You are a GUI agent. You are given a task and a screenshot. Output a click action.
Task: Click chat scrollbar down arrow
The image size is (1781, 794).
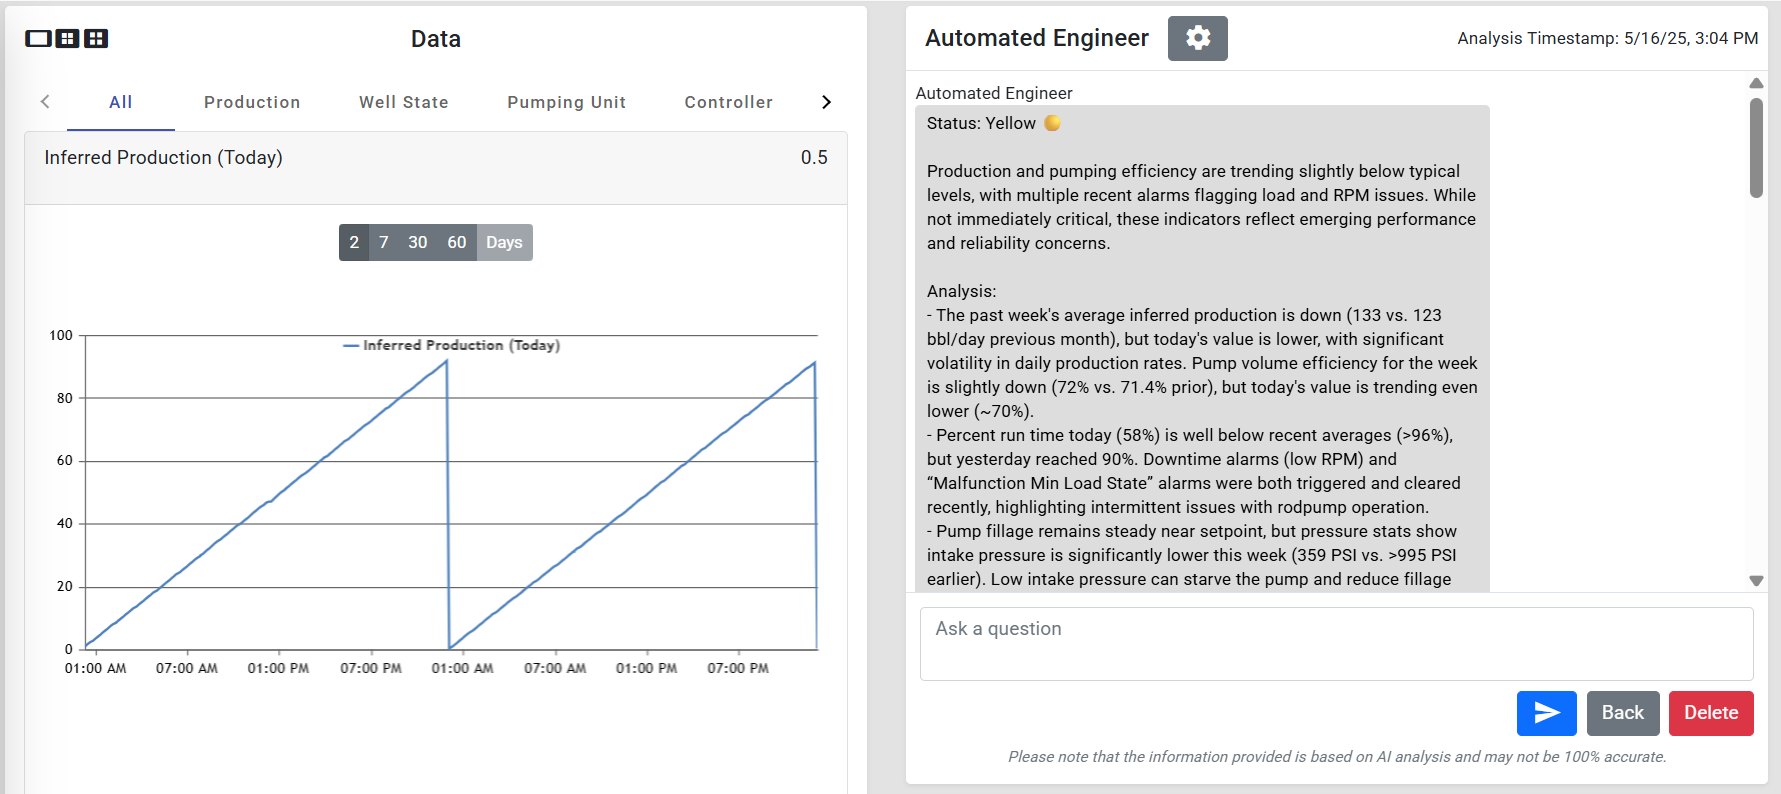[x=1756, y=581]
